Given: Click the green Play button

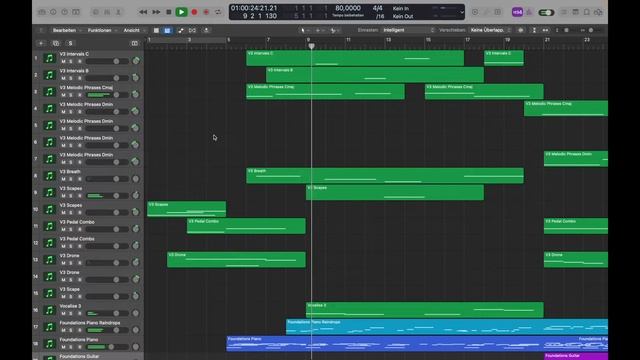Looking at the screenshot, I should [181, 12].
